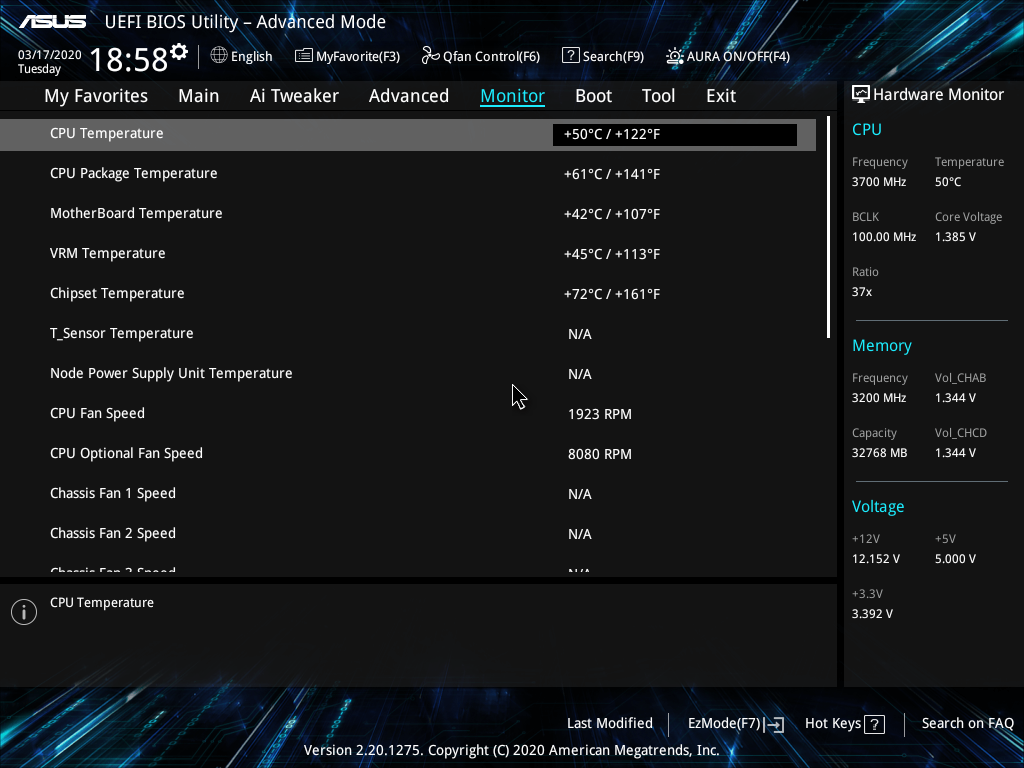The width and height of the screenshot is (1024, 768).
Task: Click the Qfan Control fan icon
Action: (x=430, y=56)
